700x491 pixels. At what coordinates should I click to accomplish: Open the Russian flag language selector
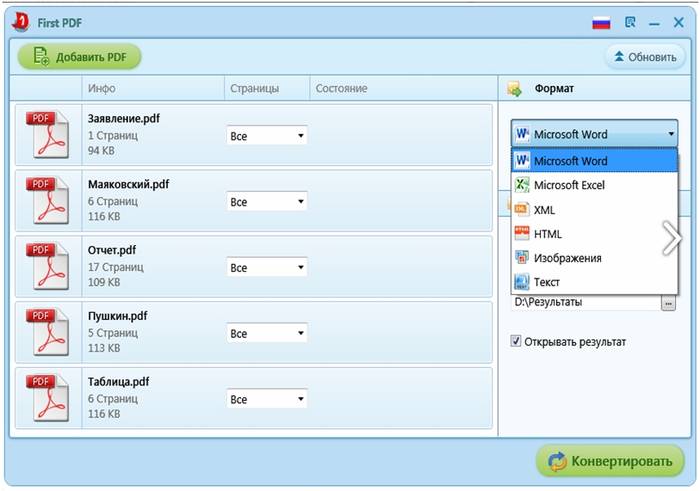(601, 23)
